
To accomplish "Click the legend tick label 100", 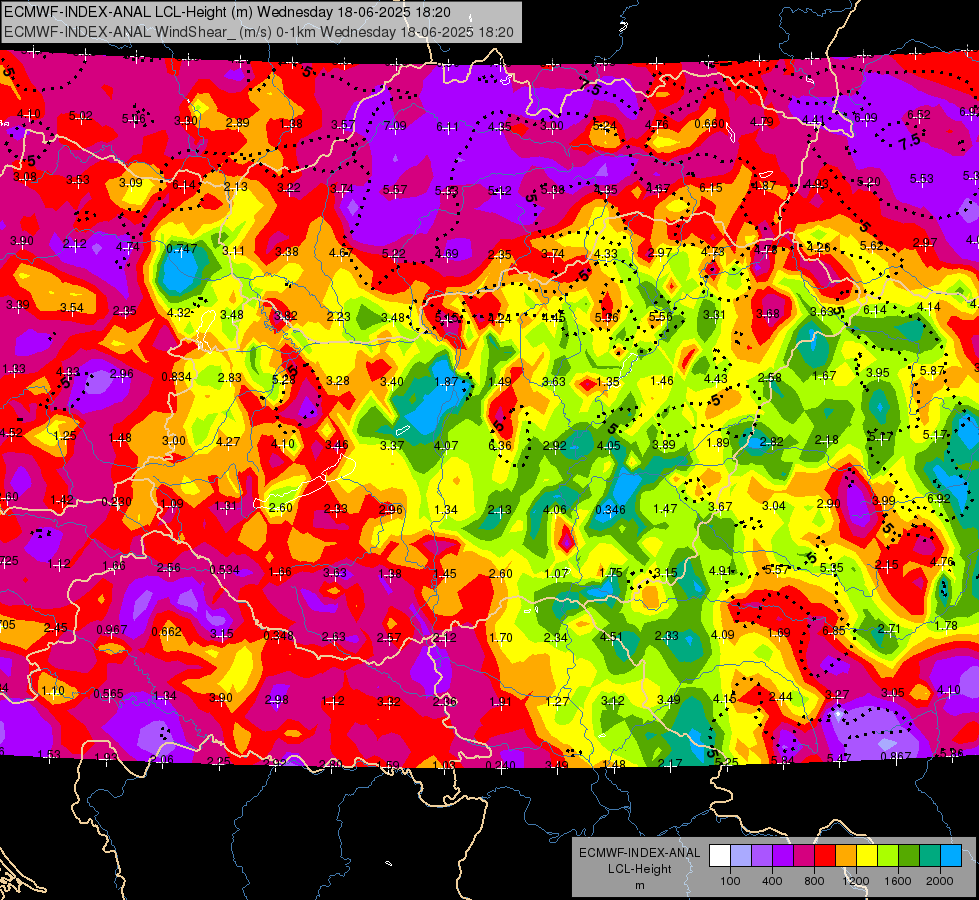I will pyautogui.click(x=730, y=881).
